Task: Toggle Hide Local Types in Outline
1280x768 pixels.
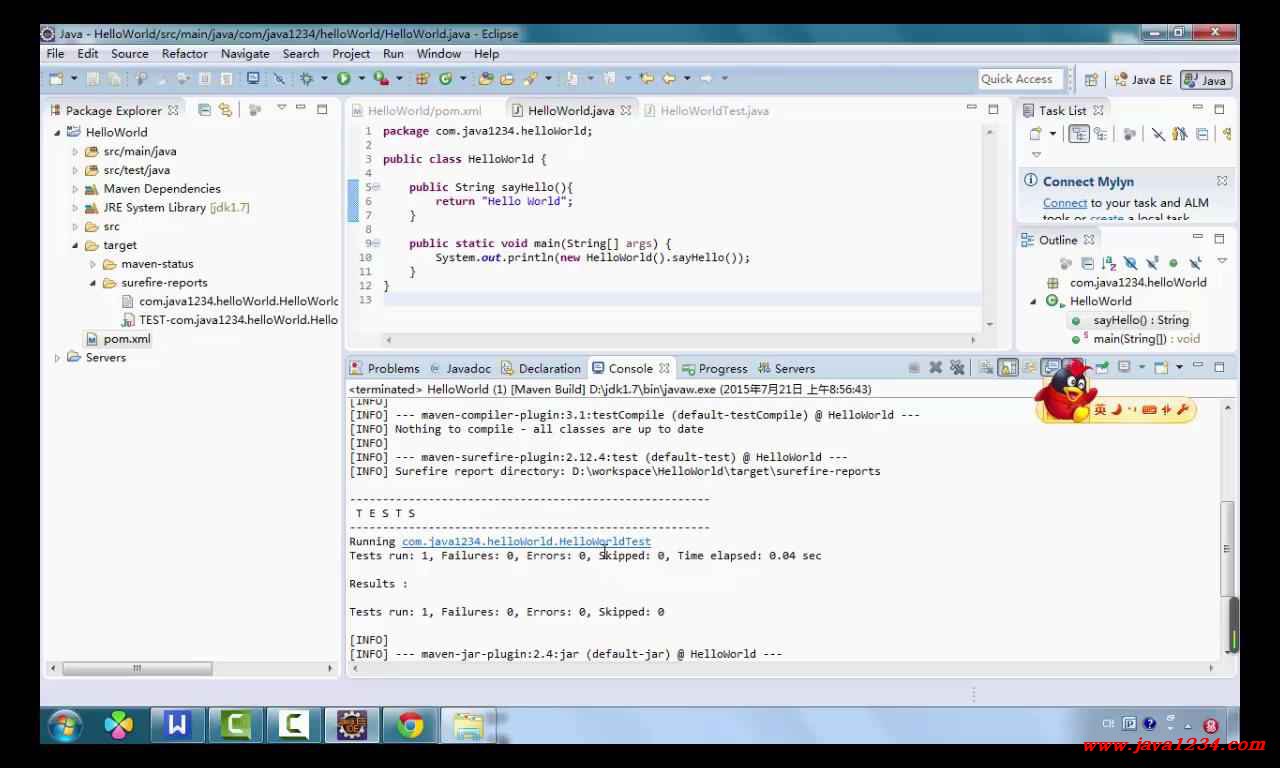Action: coord(1195,263)
